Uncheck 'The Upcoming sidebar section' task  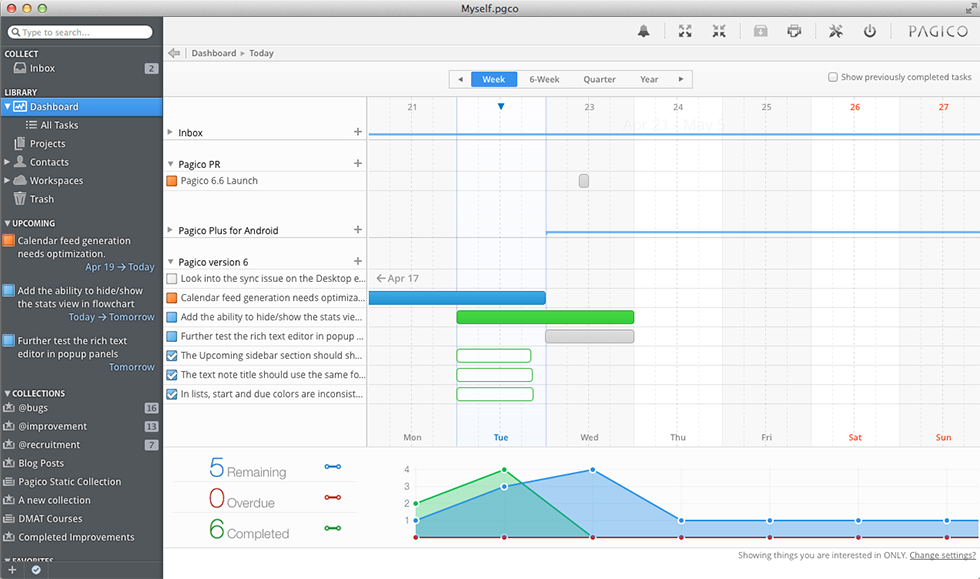pos(172,356)
